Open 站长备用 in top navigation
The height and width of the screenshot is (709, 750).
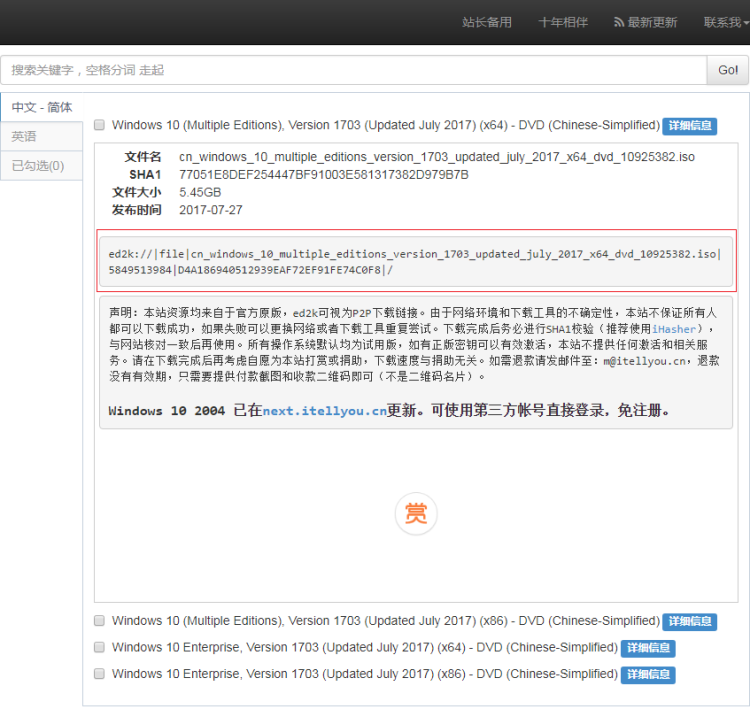tap(487, 22)
